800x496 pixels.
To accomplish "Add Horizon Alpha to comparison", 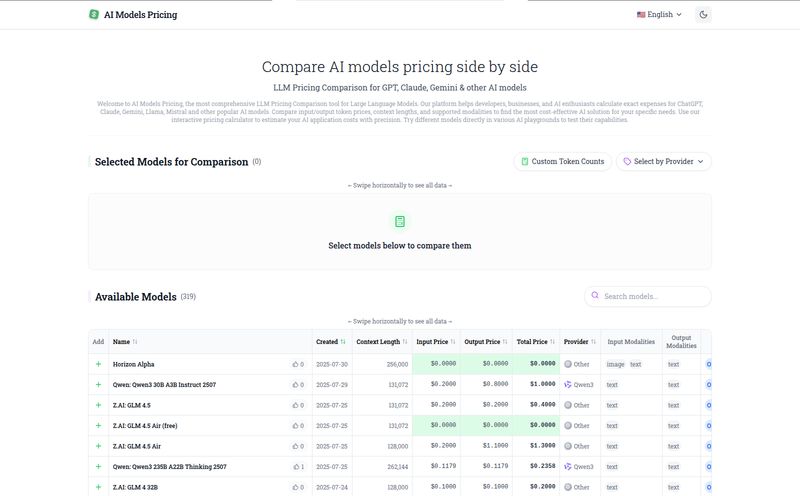I will click(x=98, y=364).
